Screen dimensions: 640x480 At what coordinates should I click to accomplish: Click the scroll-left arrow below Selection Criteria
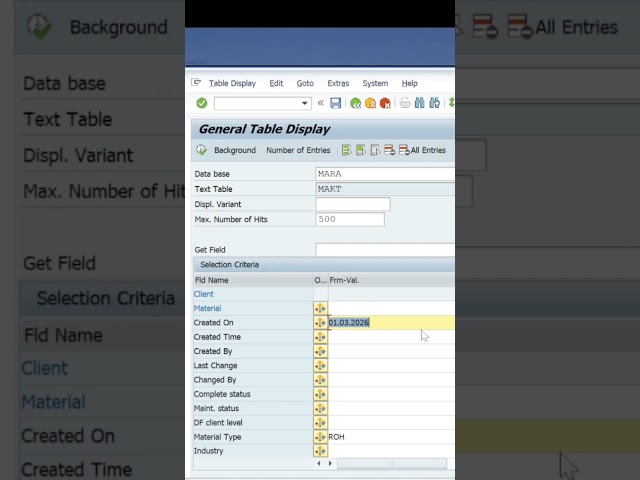319,463
